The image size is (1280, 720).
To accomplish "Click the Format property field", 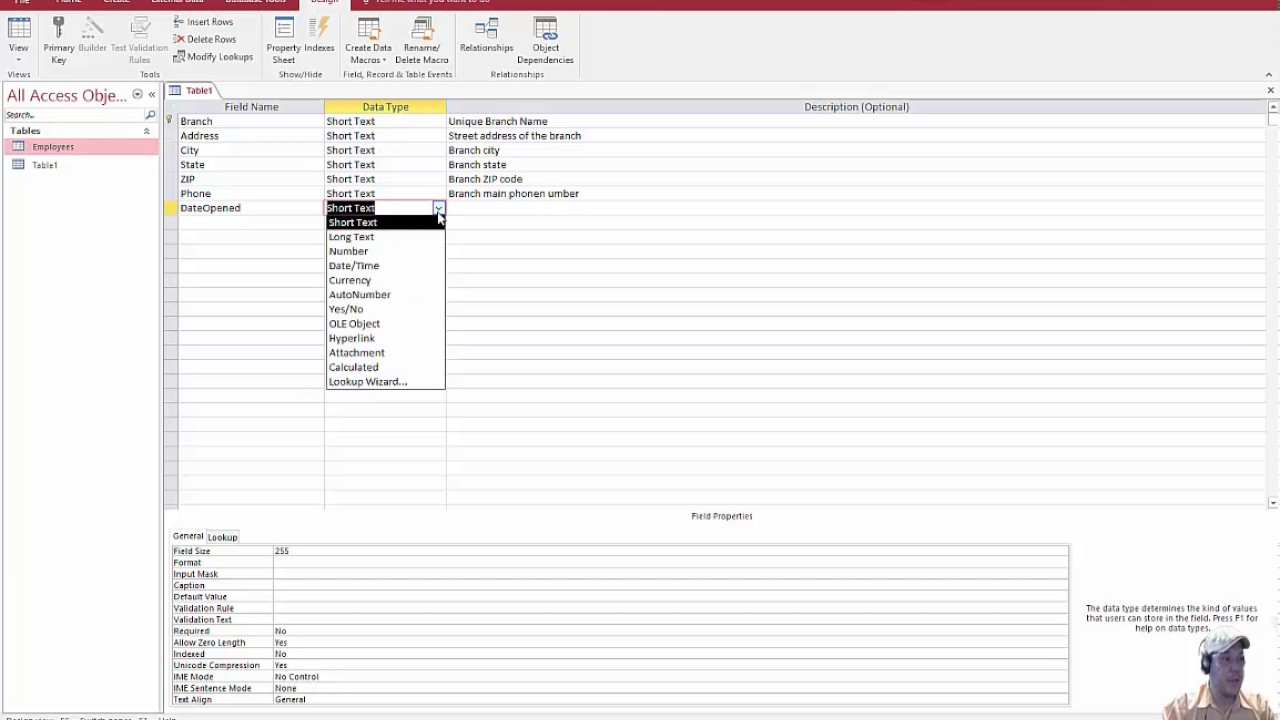I will tap(670, 563).
